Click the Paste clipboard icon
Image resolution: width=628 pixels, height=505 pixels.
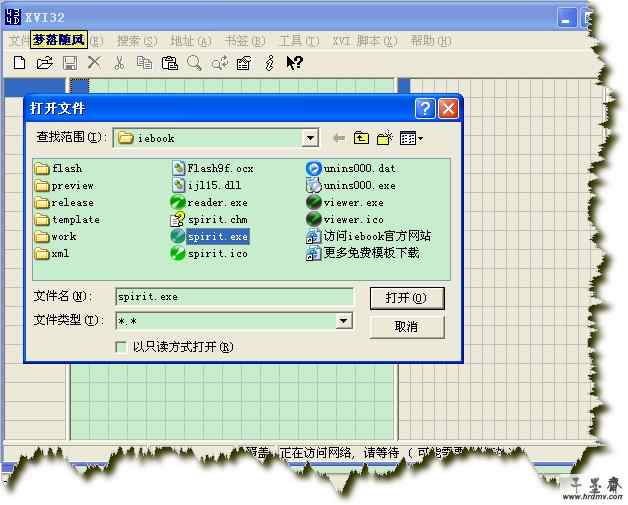coord(169,63)
